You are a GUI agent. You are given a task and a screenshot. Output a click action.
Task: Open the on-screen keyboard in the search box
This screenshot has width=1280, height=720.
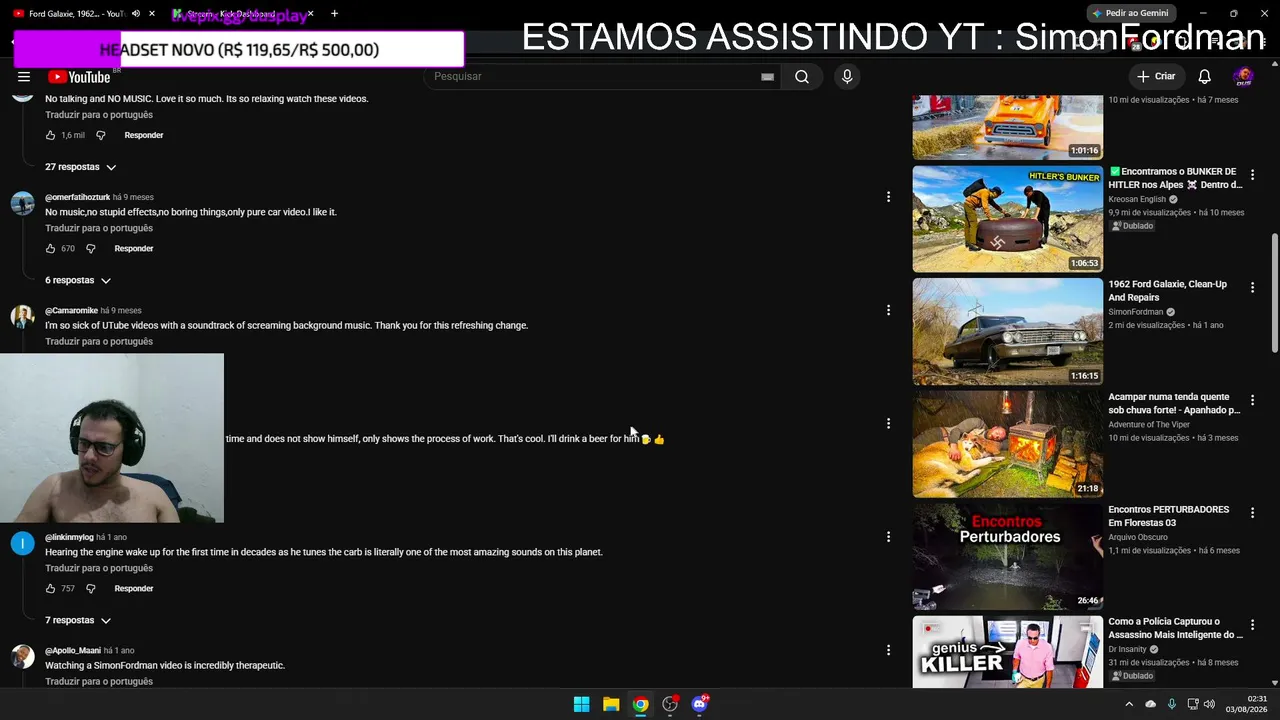(767, 77)
